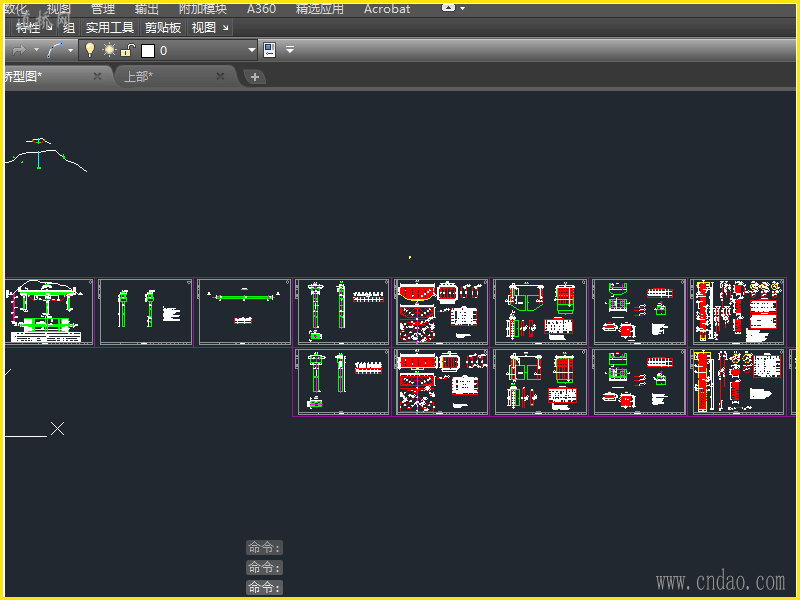800x600 pixels.
Task: Click the 组 panel label
Action: [x=69, y=28]
